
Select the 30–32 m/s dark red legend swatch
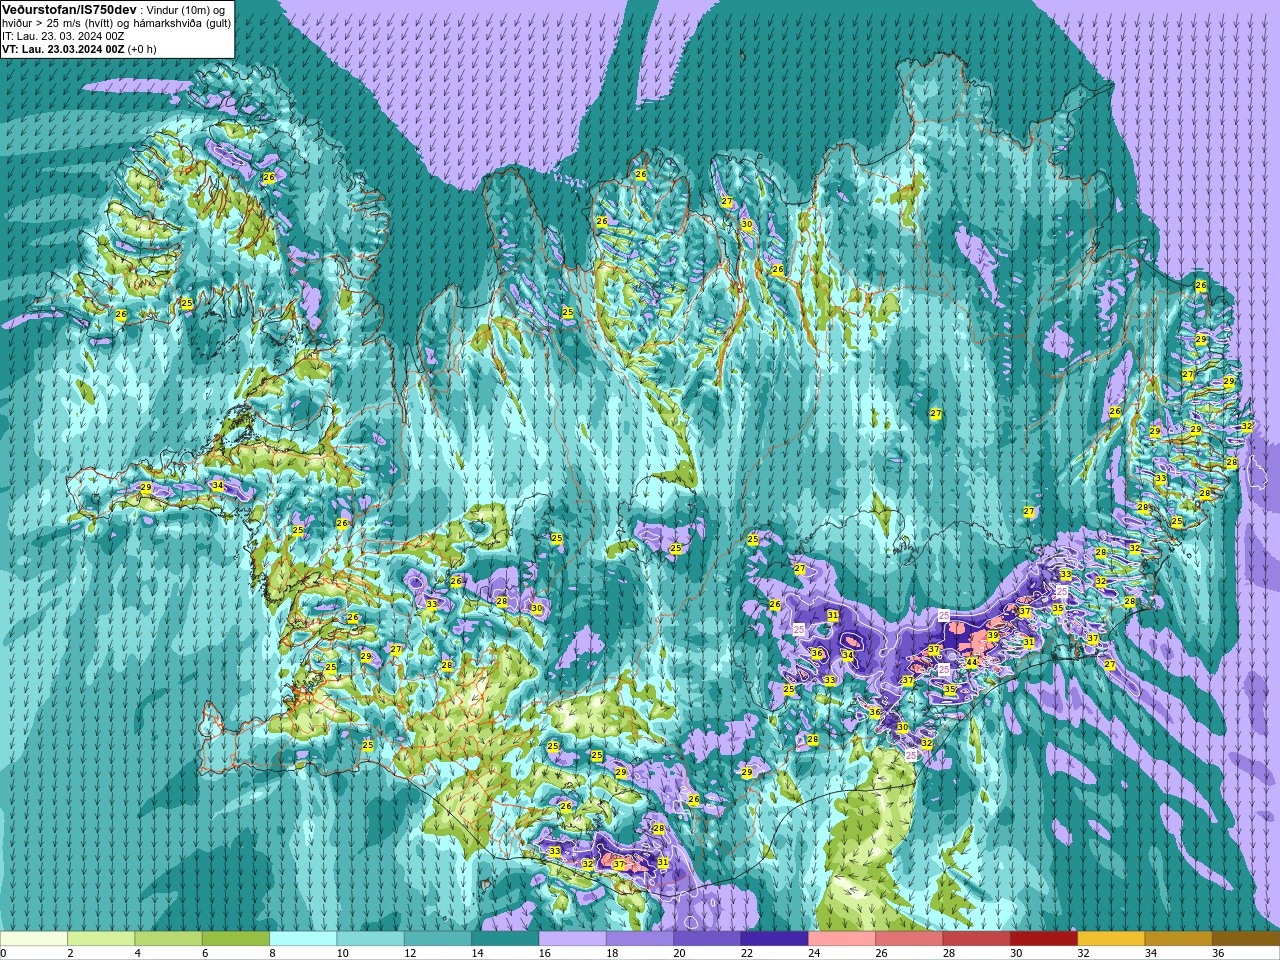(1044, 939)
